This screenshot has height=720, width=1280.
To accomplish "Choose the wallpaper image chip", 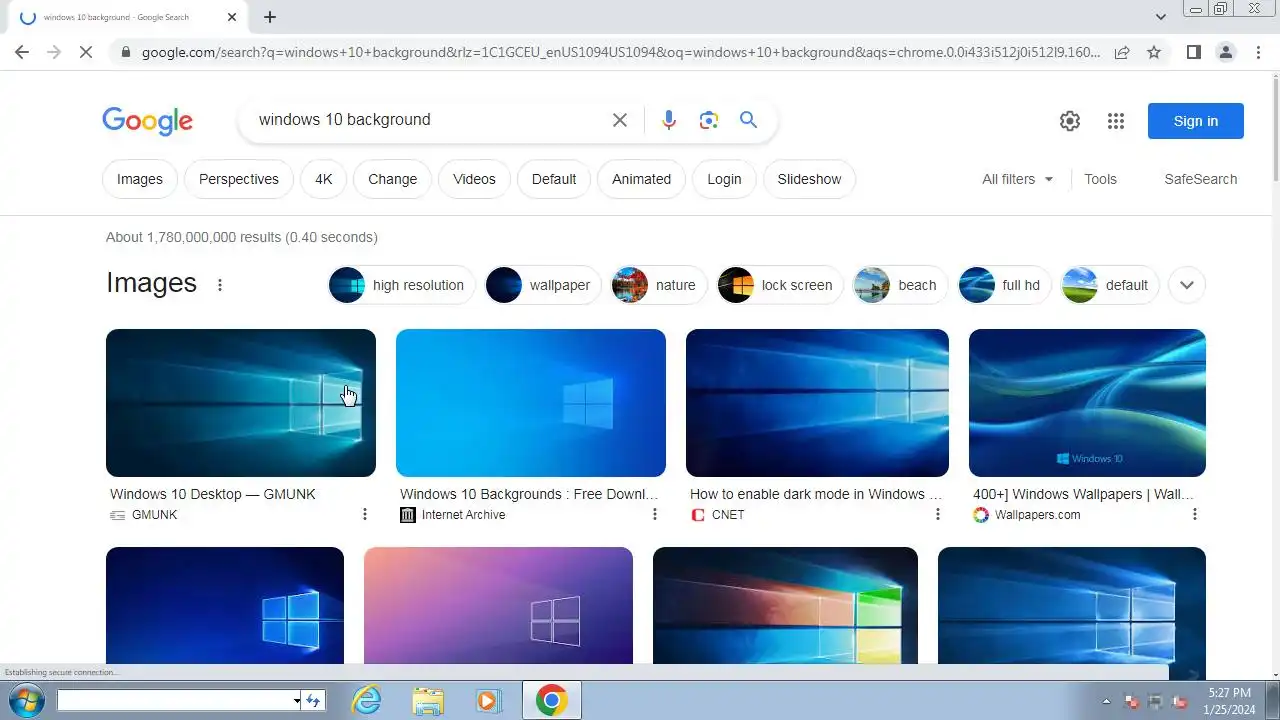I will (543, 285).
